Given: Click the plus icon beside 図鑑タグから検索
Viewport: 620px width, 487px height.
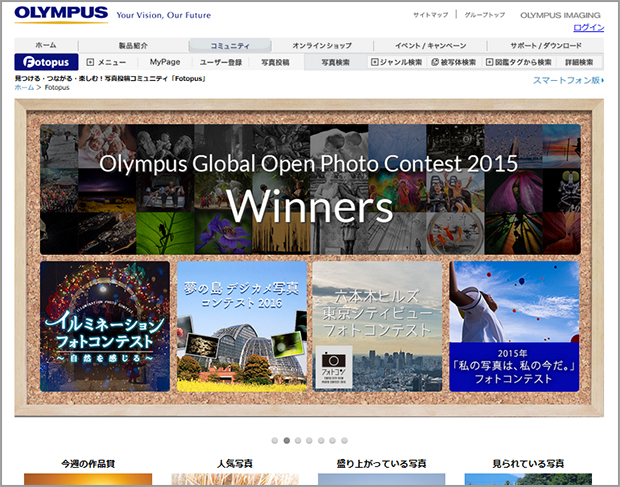Looking at the screenshot, I should [x=489, y=62].
